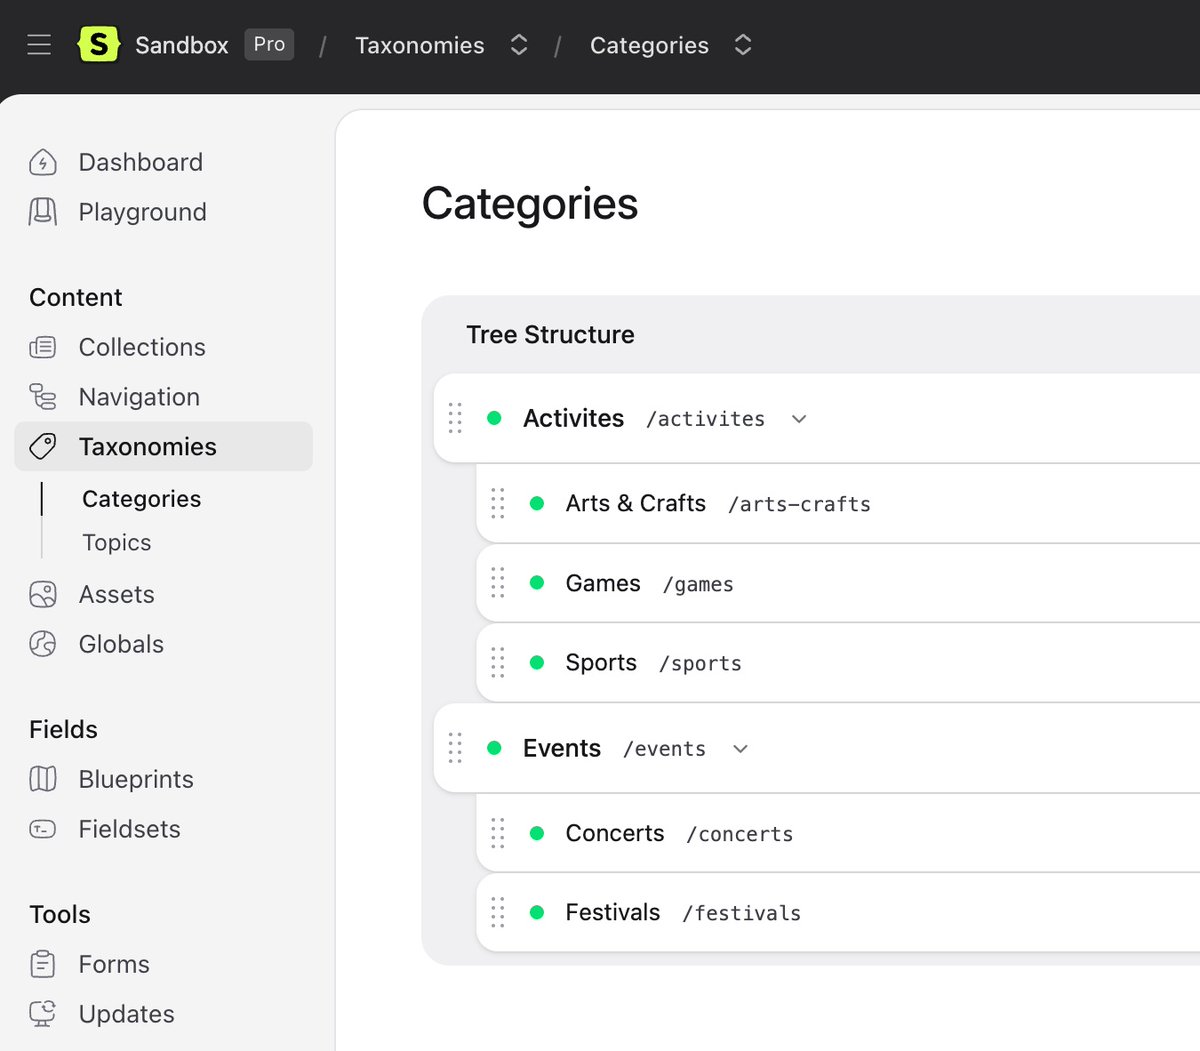
Task: Click the /activites slug text
Action: (x=705, y=419)
